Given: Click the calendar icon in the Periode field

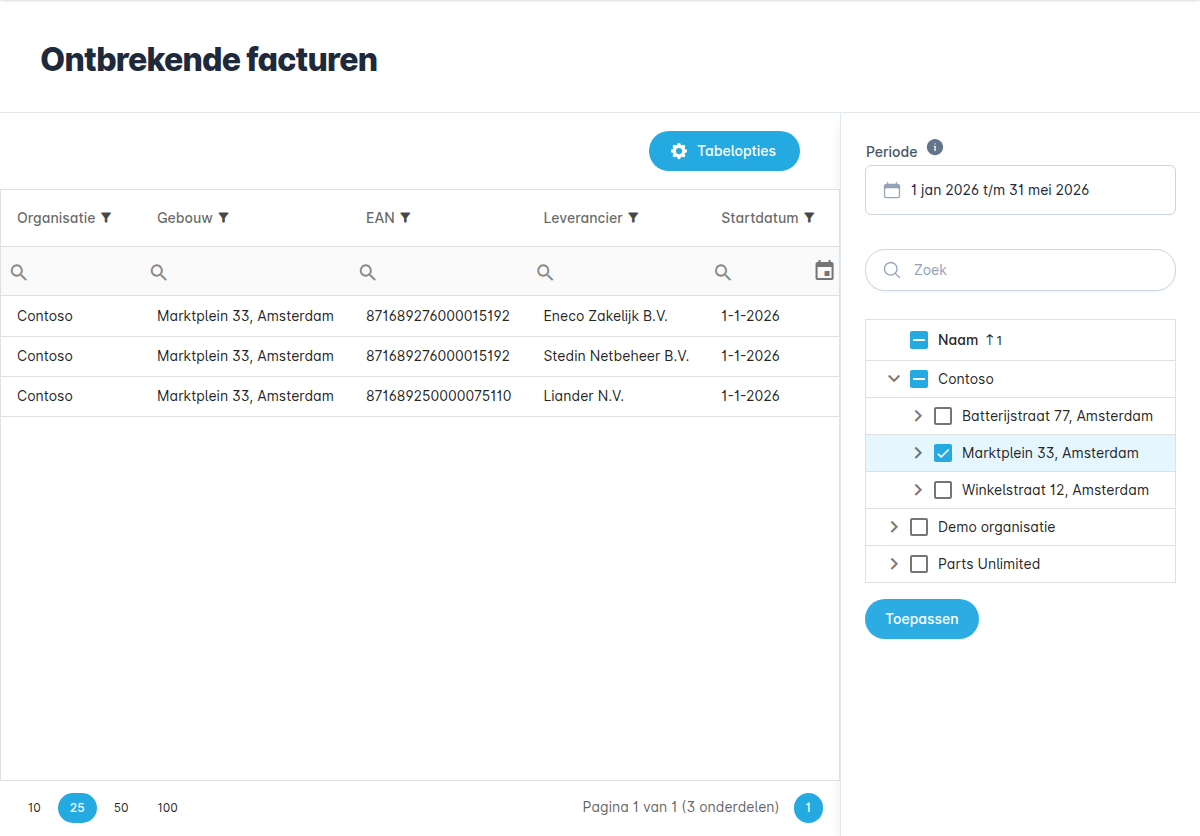Looking at the screenshot, I should pos(892,190).
